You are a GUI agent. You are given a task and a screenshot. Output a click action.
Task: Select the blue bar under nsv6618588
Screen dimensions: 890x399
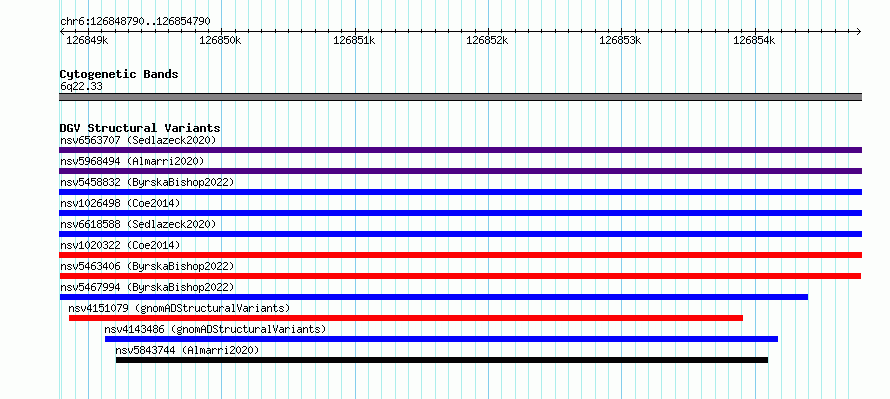[460, 234]
